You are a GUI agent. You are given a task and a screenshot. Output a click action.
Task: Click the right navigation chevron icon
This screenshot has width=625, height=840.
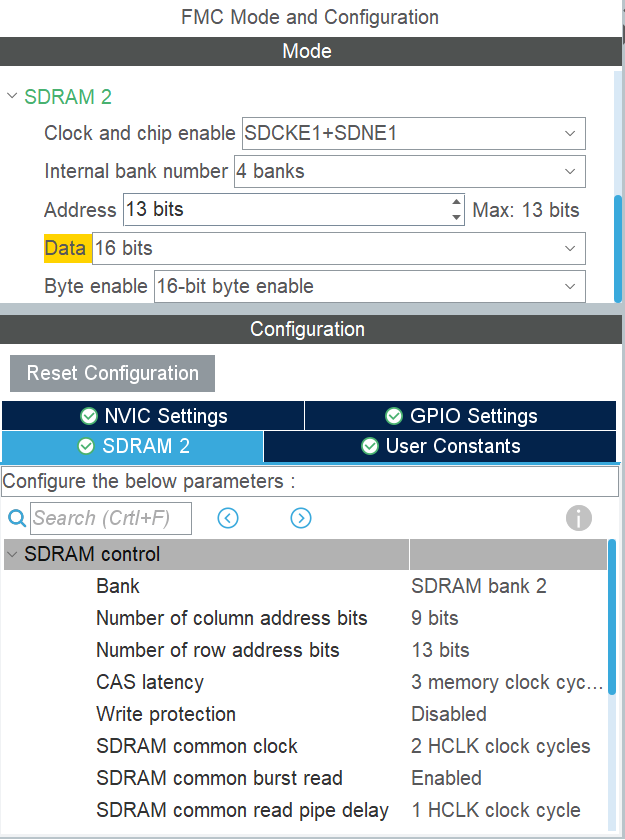(300, 518)
